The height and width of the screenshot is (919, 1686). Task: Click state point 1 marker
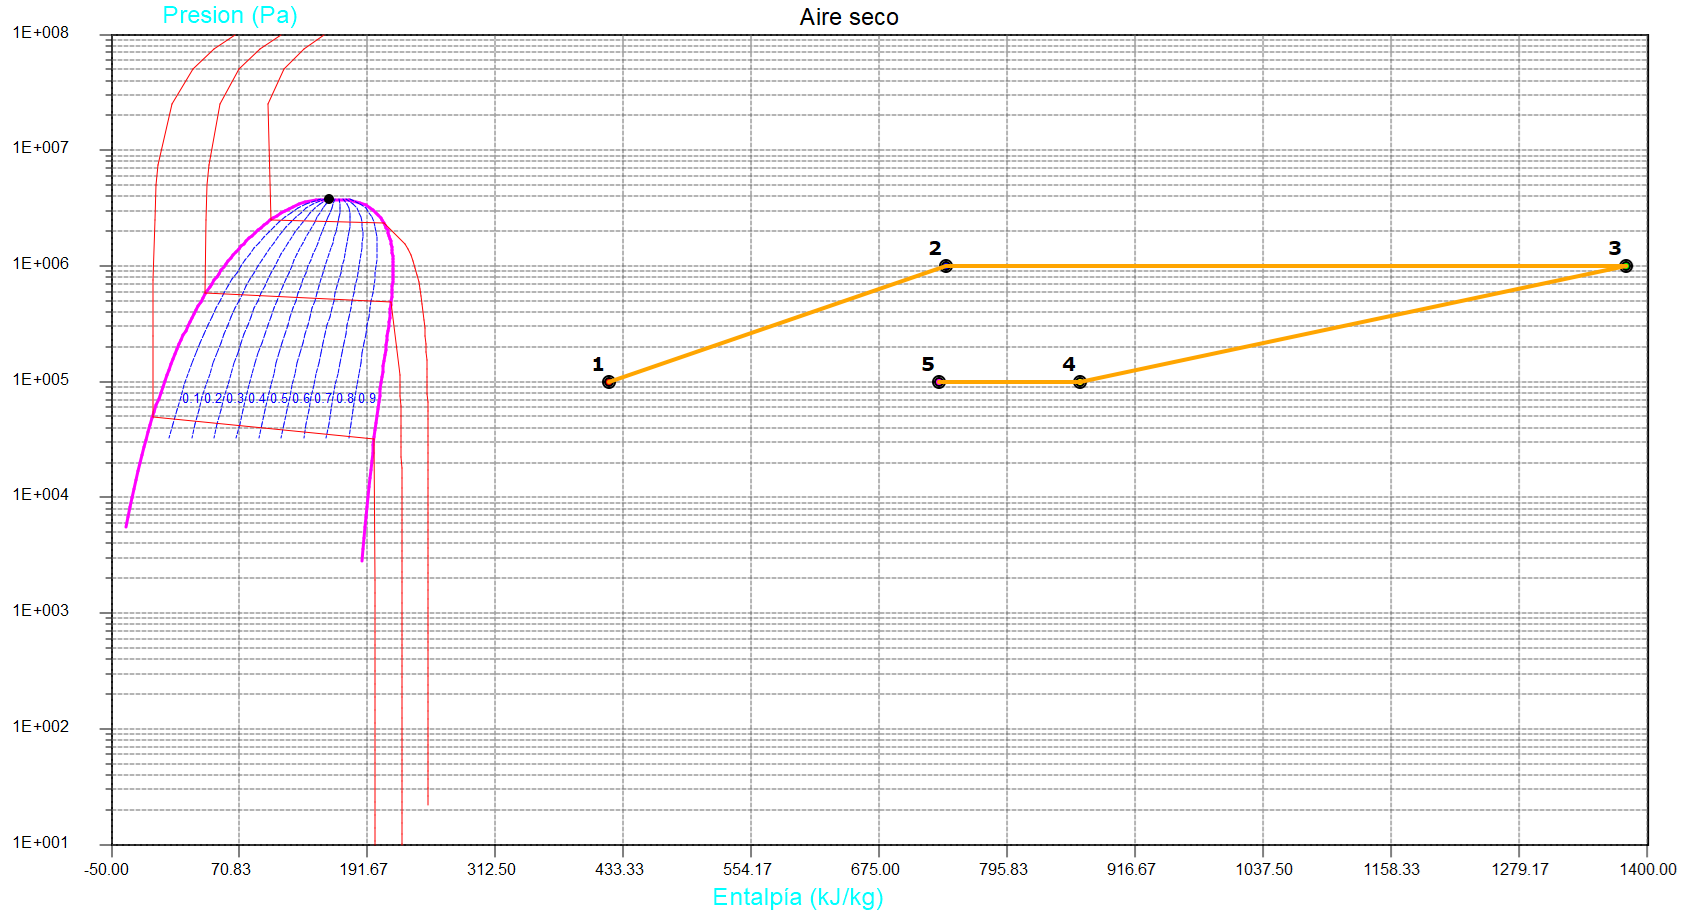coord(609,382)
